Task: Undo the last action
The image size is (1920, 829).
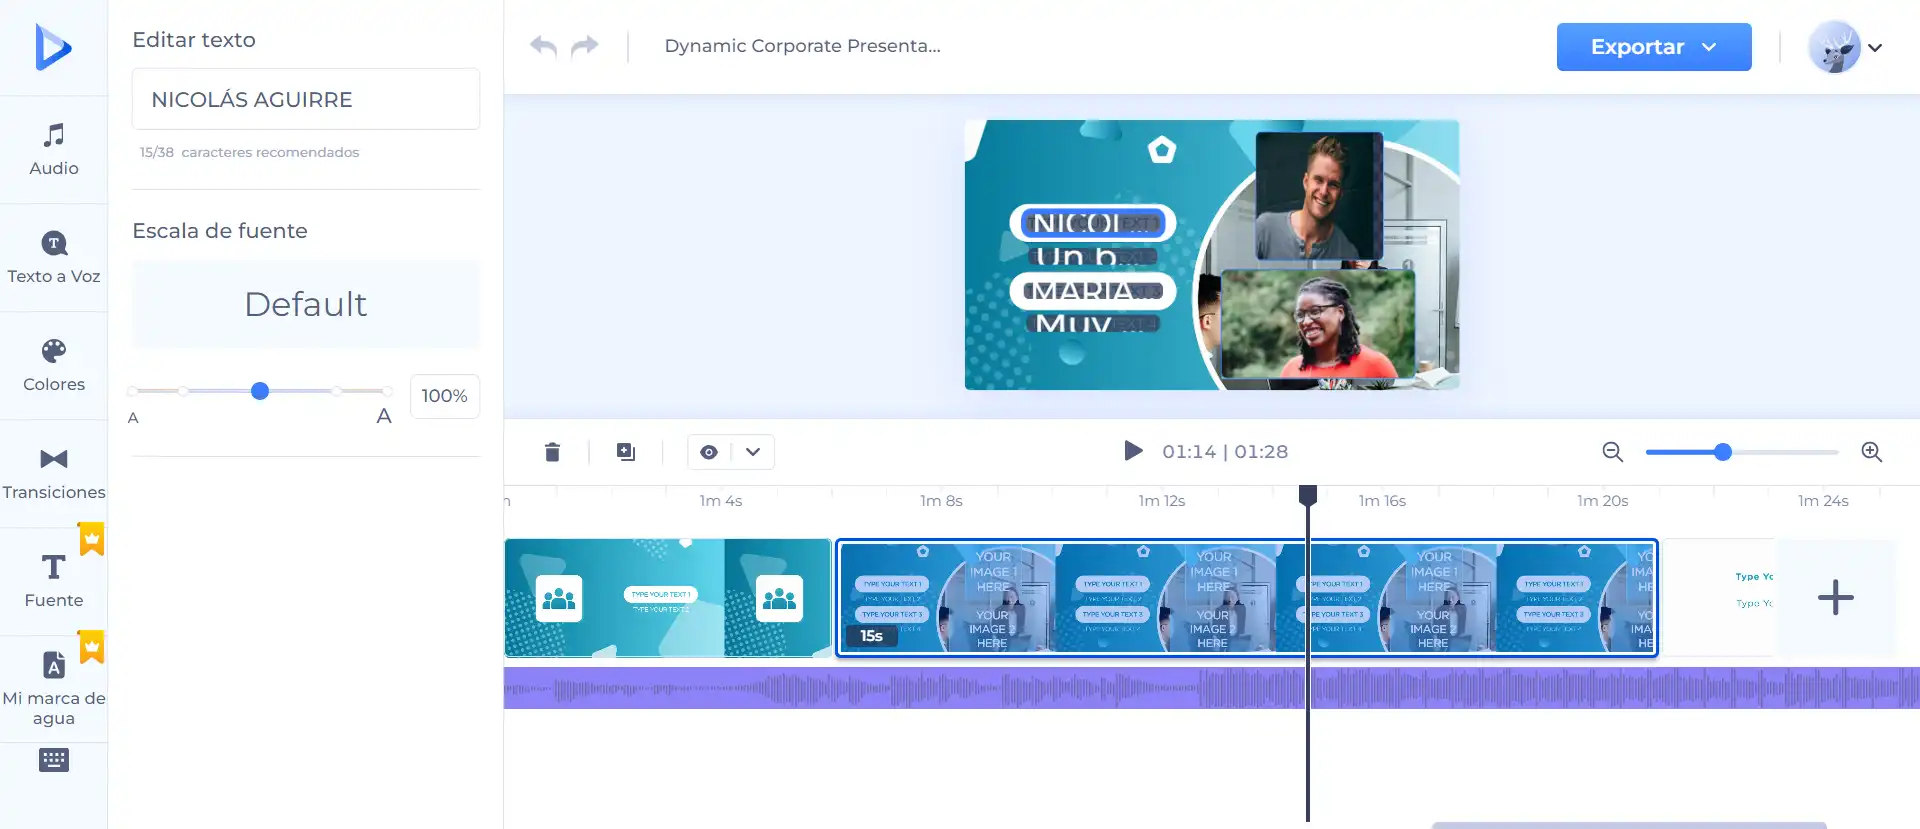Action: 543,46
